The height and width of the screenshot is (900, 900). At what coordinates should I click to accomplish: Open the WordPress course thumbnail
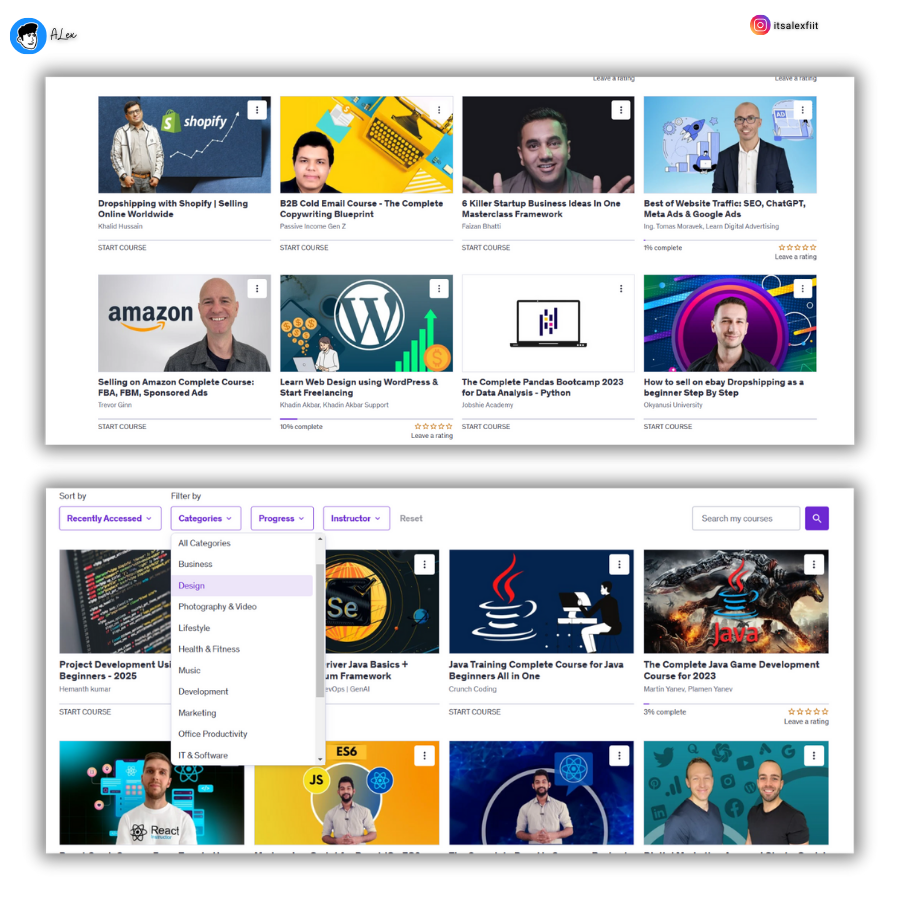click(x=366, y=323)
